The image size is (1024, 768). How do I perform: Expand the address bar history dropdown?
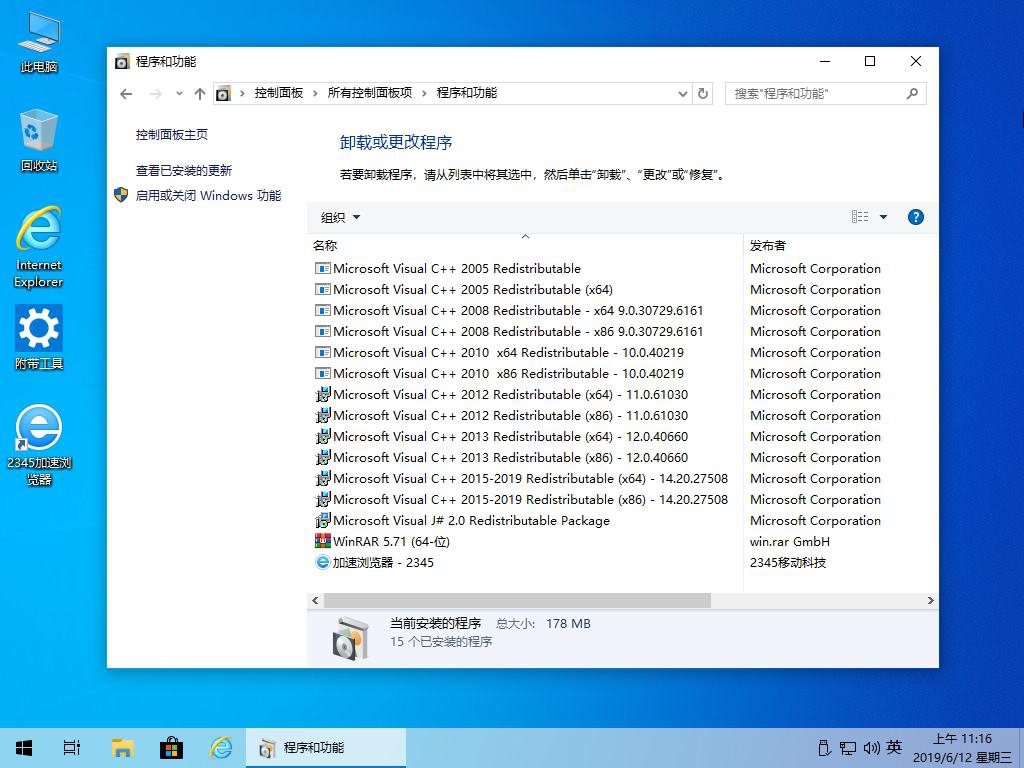pyautogui.click(x=683, y=94)
